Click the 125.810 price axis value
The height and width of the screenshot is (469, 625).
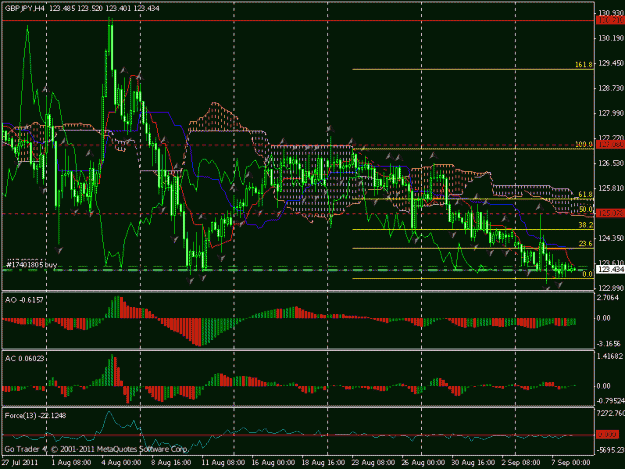(610, 188)
